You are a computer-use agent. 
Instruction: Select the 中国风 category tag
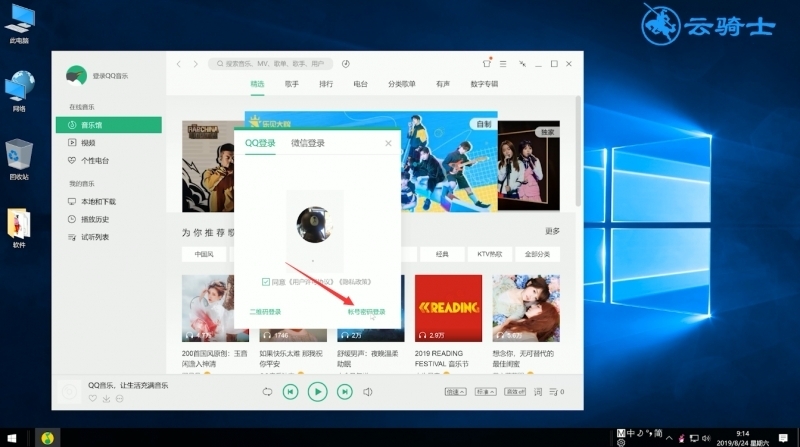coord(204,254)
